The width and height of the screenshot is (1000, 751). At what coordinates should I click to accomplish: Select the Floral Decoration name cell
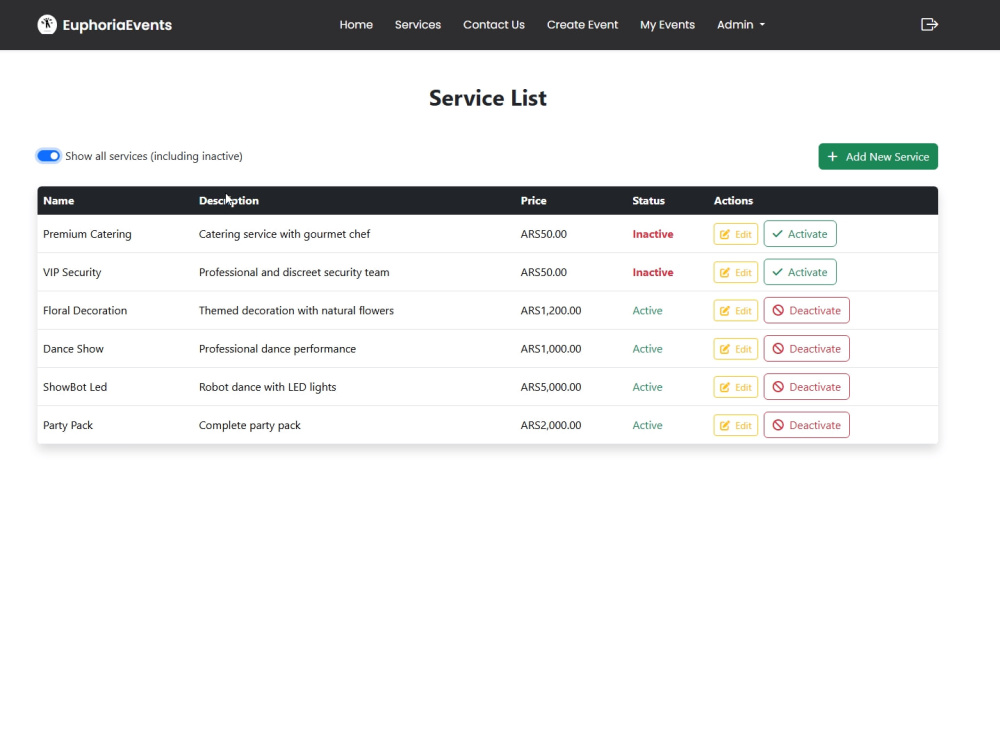click(85, 310)
